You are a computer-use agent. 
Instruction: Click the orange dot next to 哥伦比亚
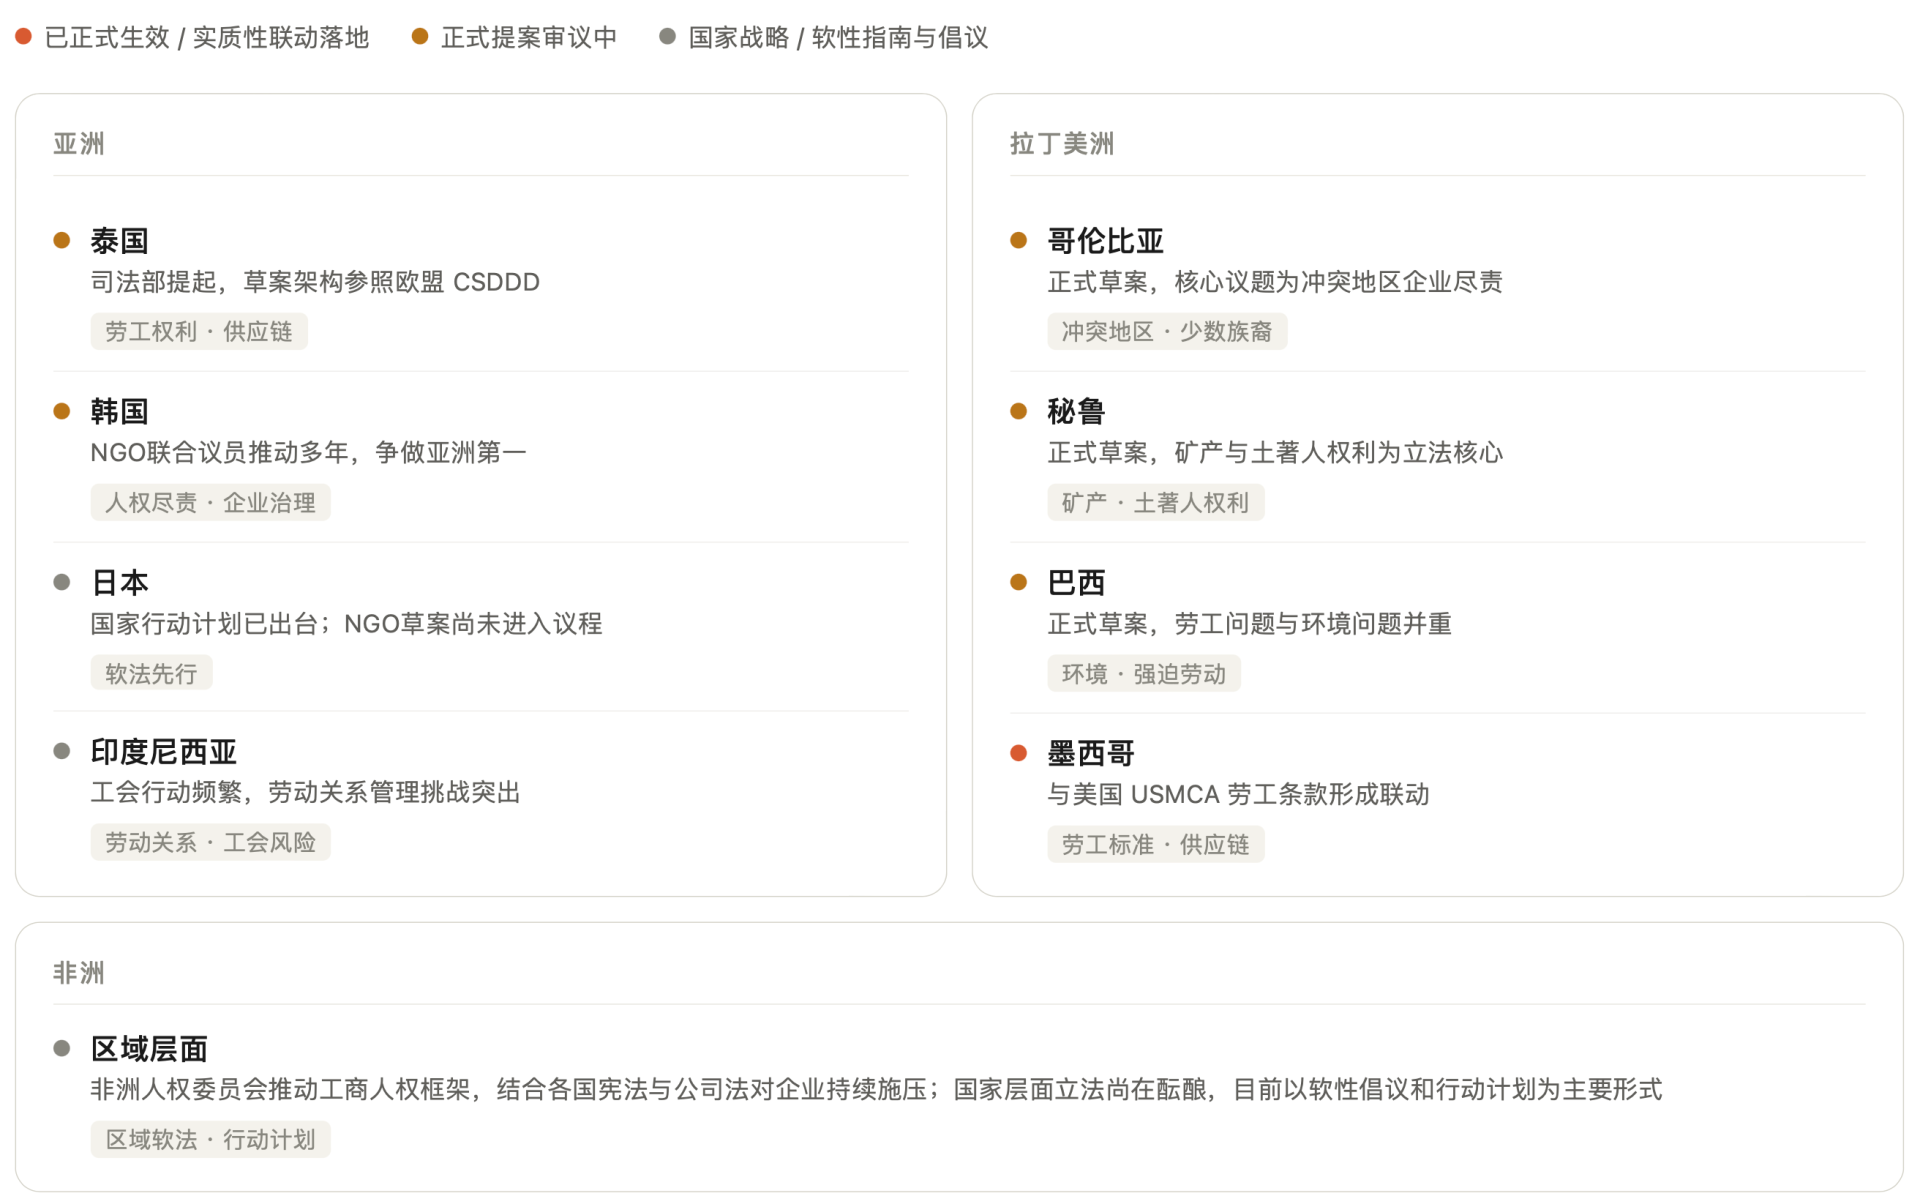[1019, 240]
